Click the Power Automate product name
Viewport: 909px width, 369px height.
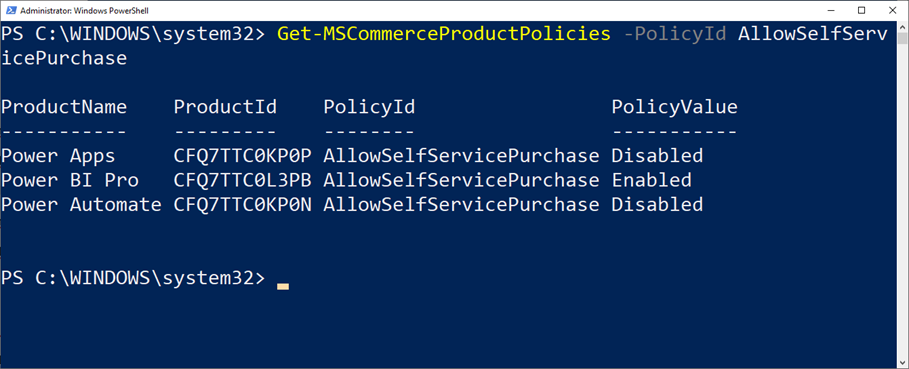click(x=81, y=204)
